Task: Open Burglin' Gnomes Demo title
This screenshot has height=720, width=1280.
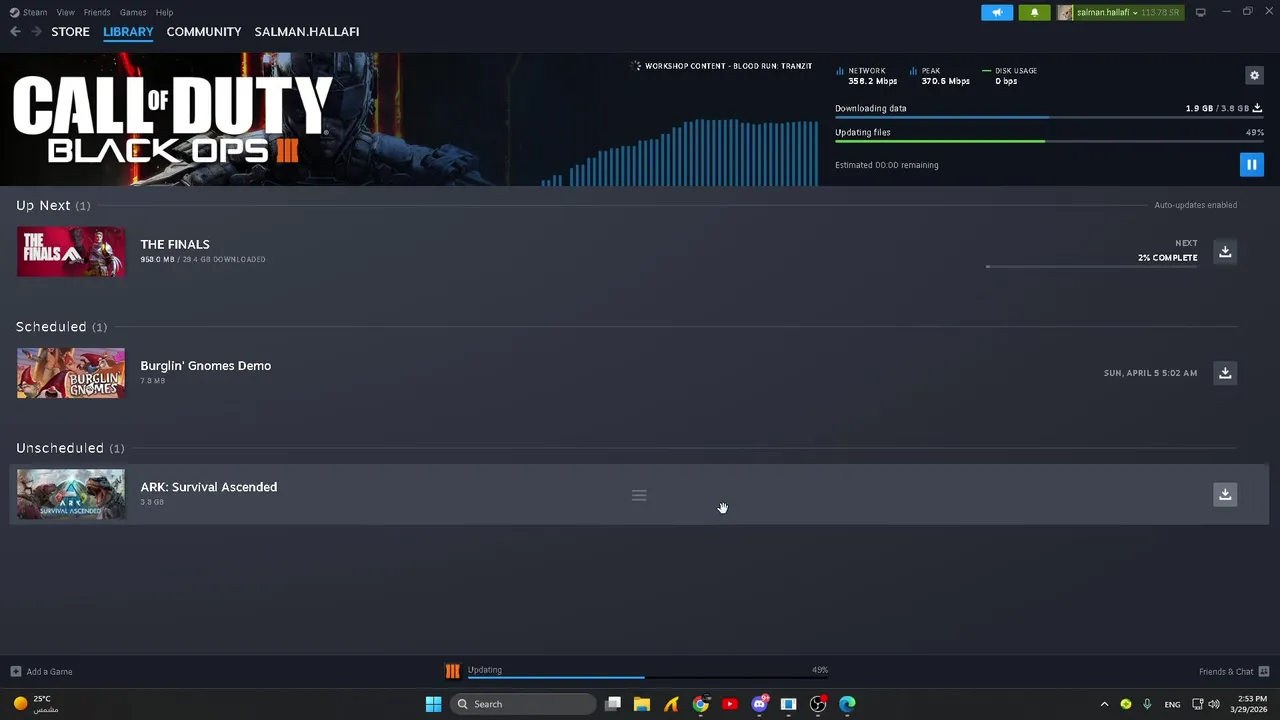Action: point(205,366)
